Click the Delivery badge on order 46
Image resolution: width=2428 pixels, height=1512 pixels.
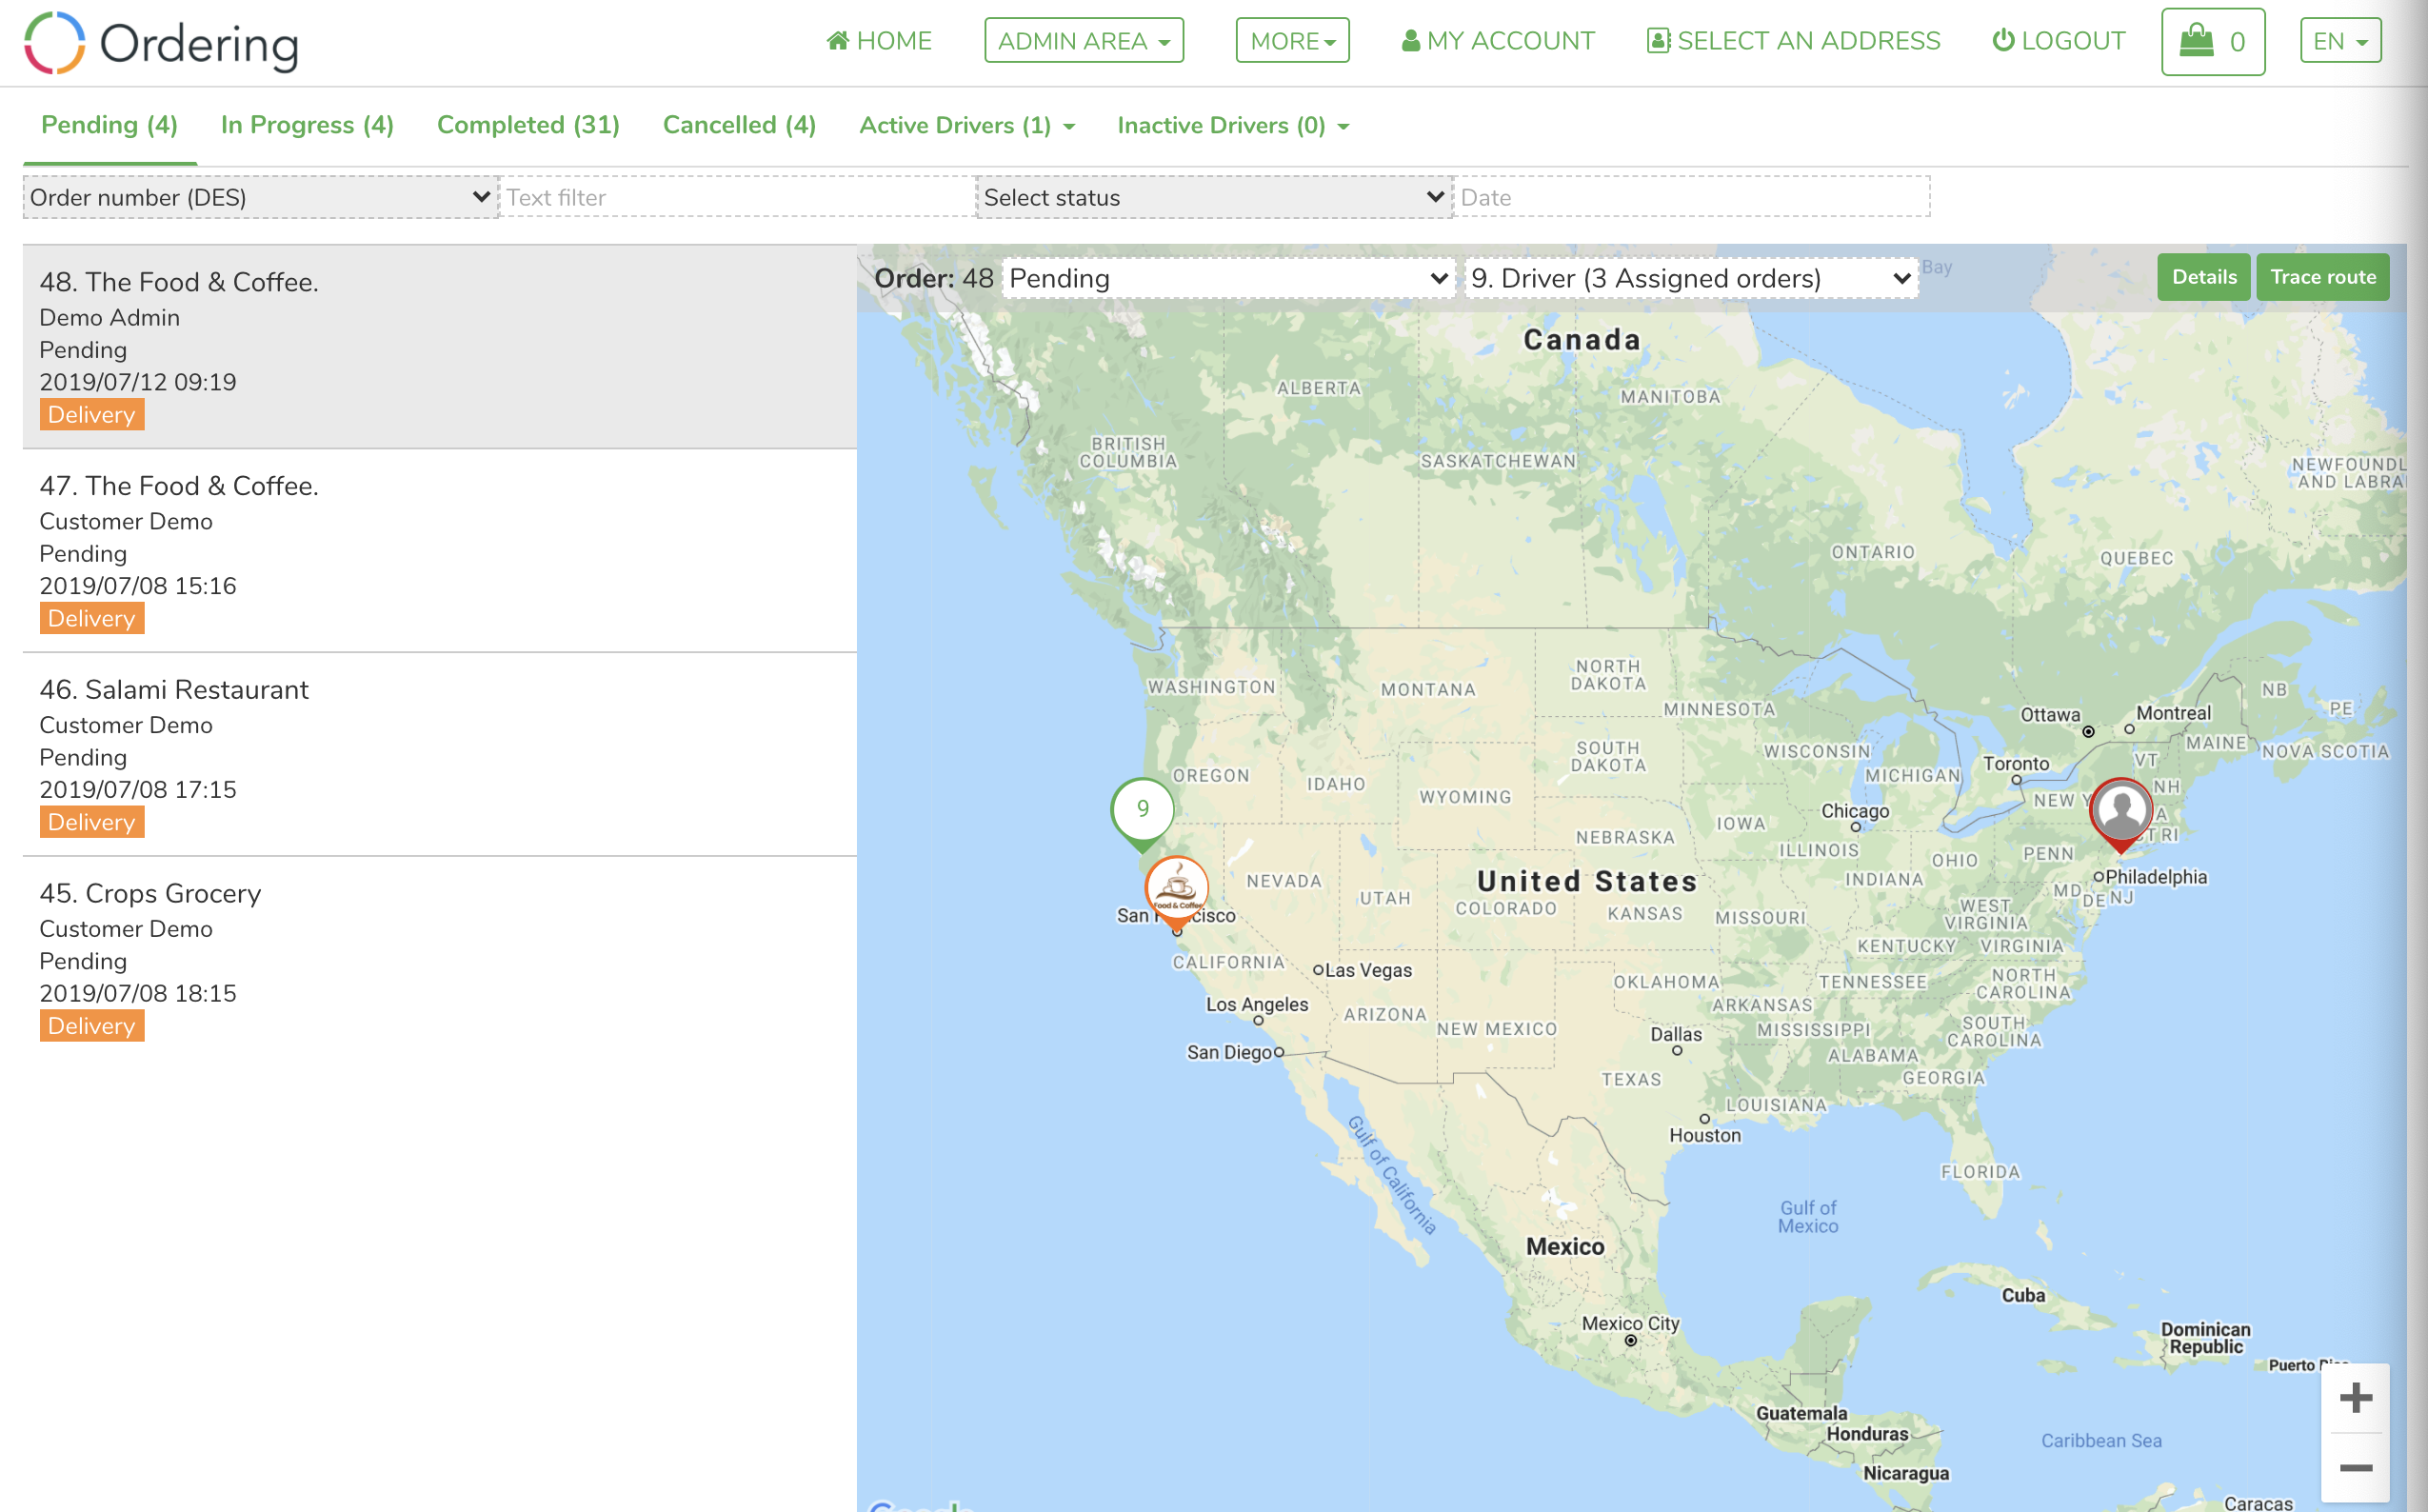click(92, 823)
